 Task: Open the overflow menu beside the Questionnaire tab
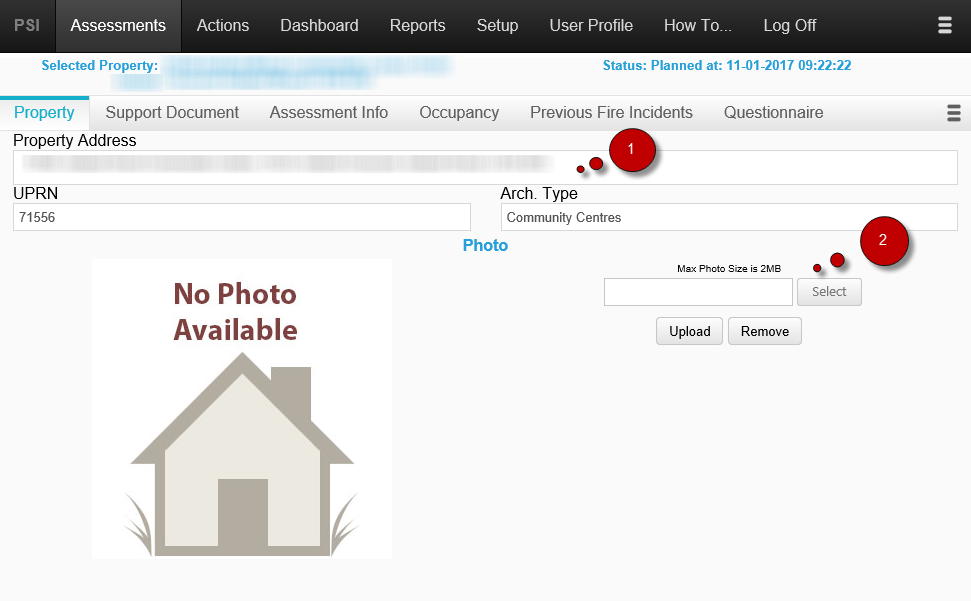point(953,113)
